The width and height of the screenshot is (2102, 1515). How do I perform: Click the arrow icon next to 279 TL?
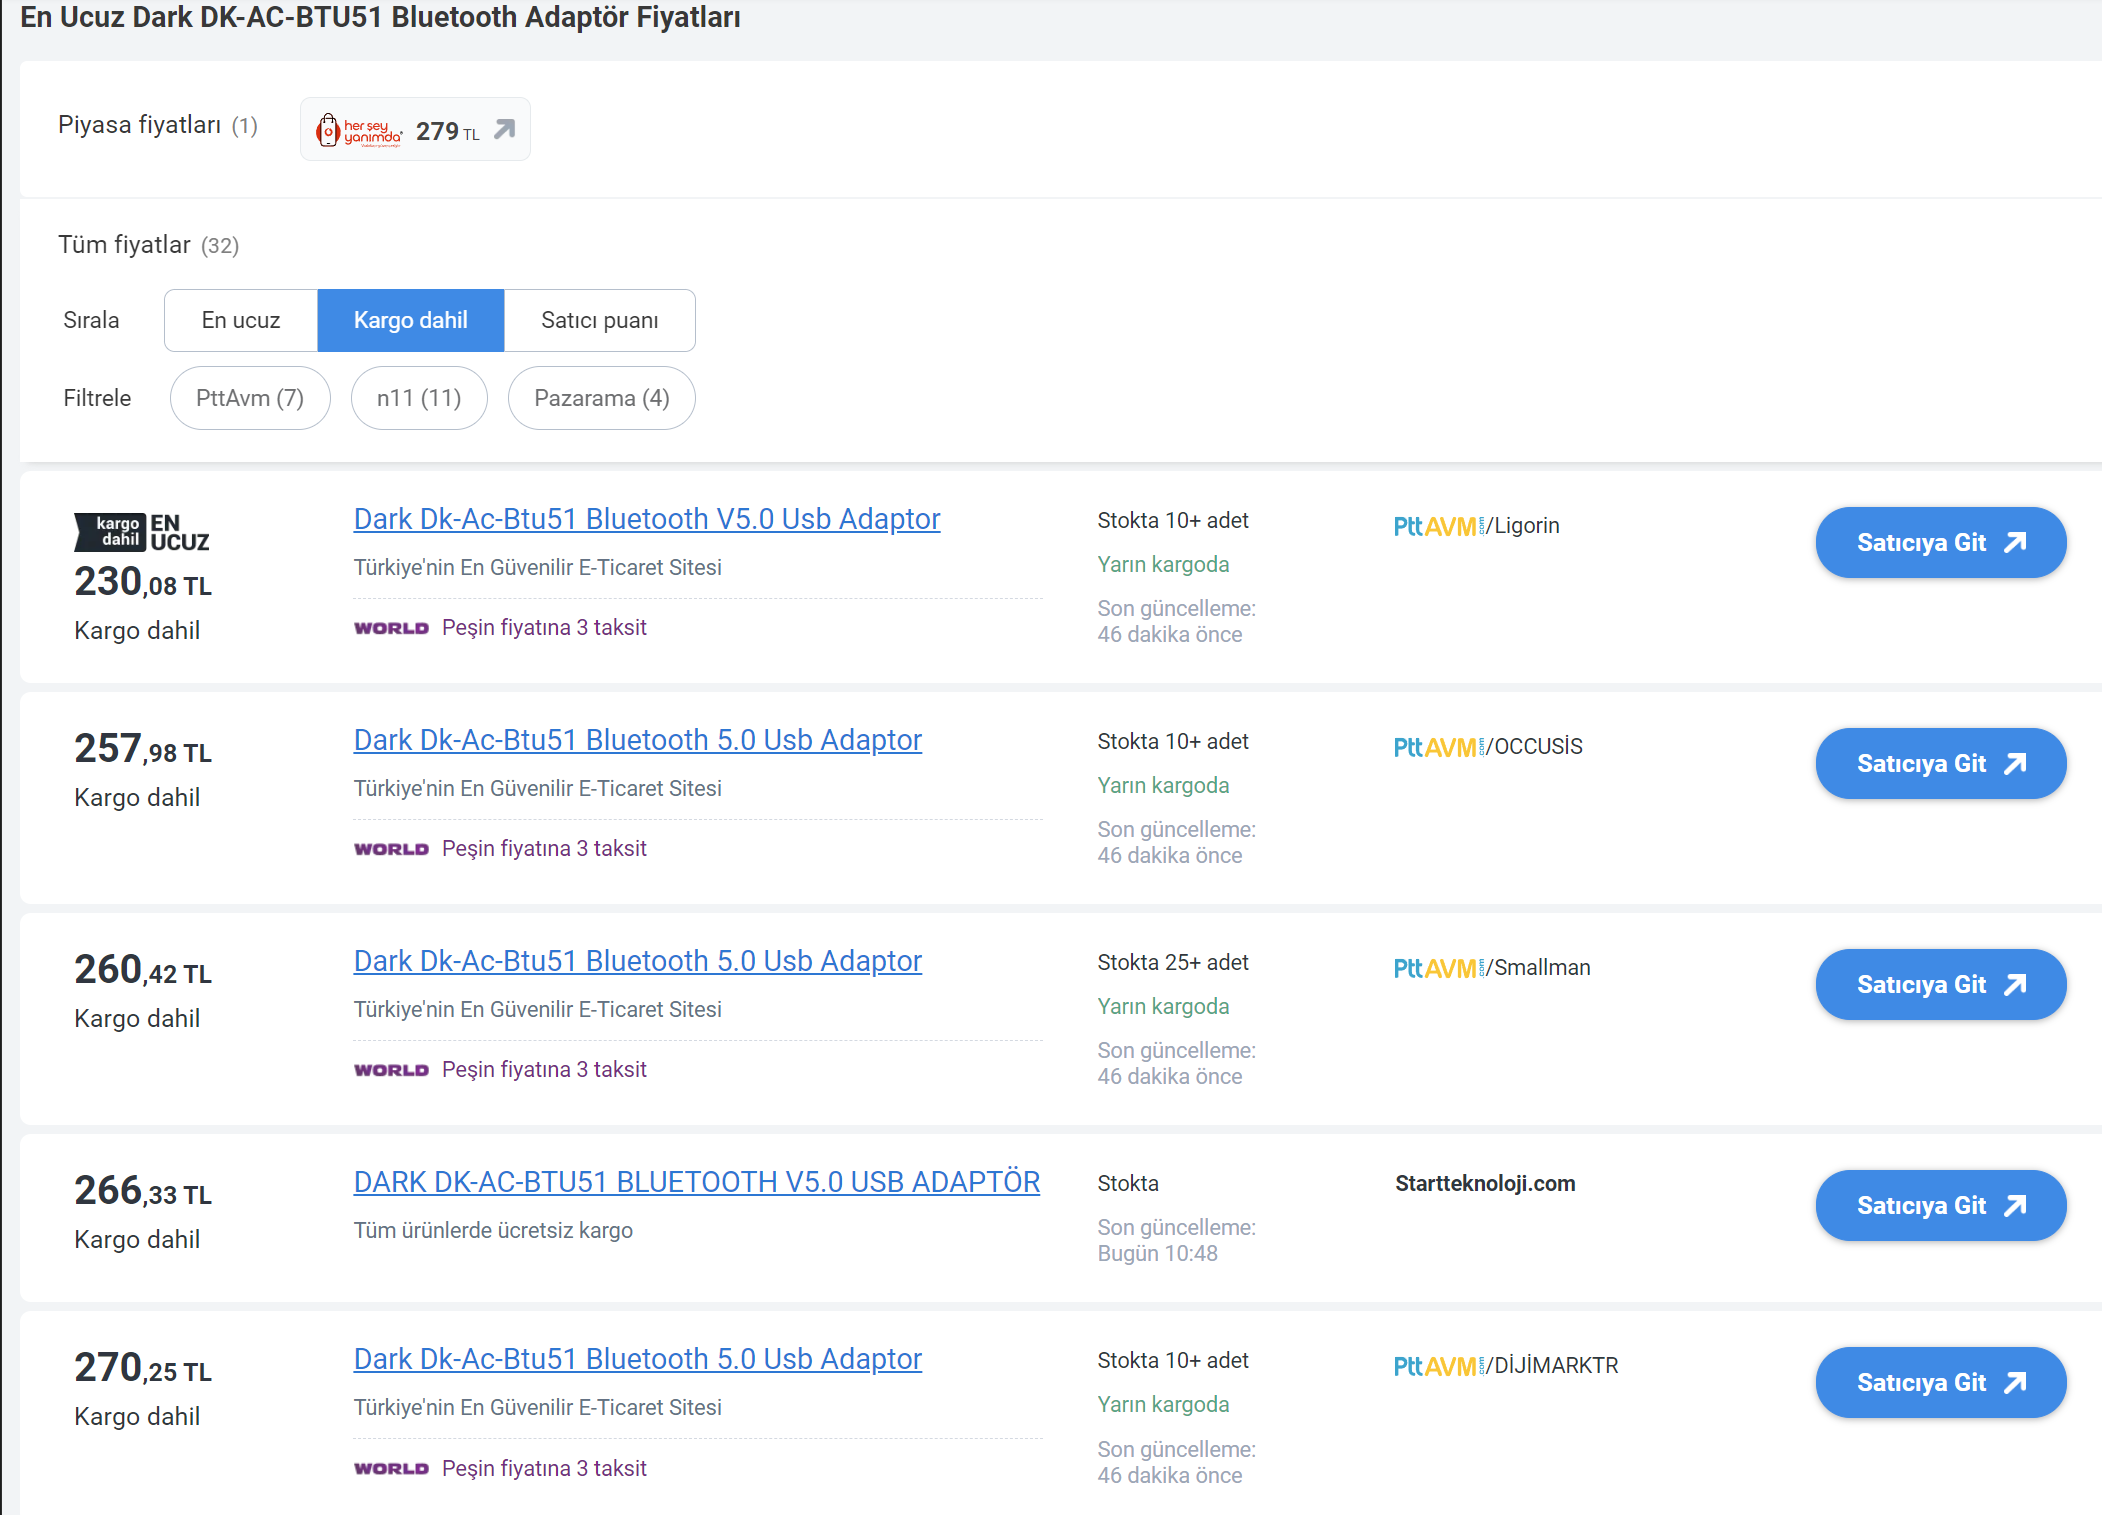[x=505, y=129]
